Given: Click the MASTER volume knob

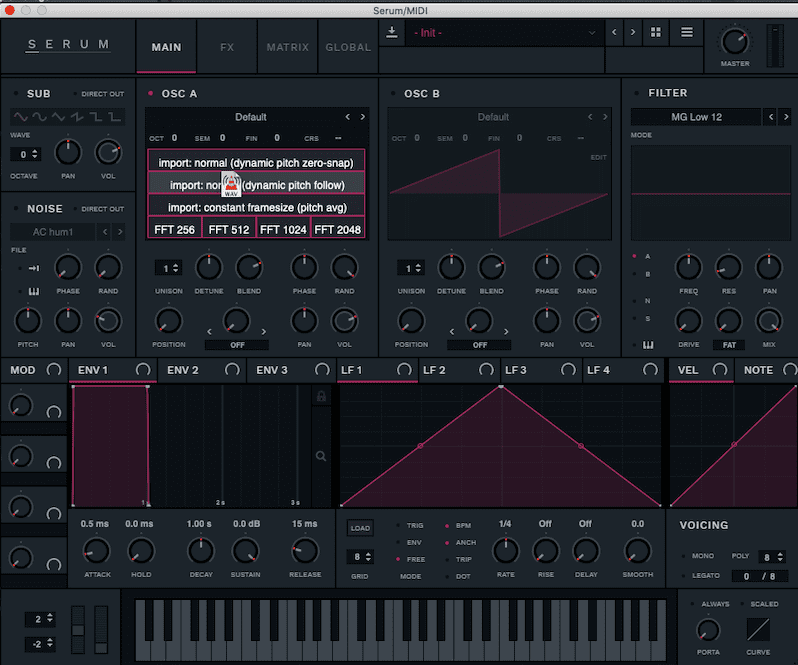Looking at the screenshot, I should click(x=735, y=42).
